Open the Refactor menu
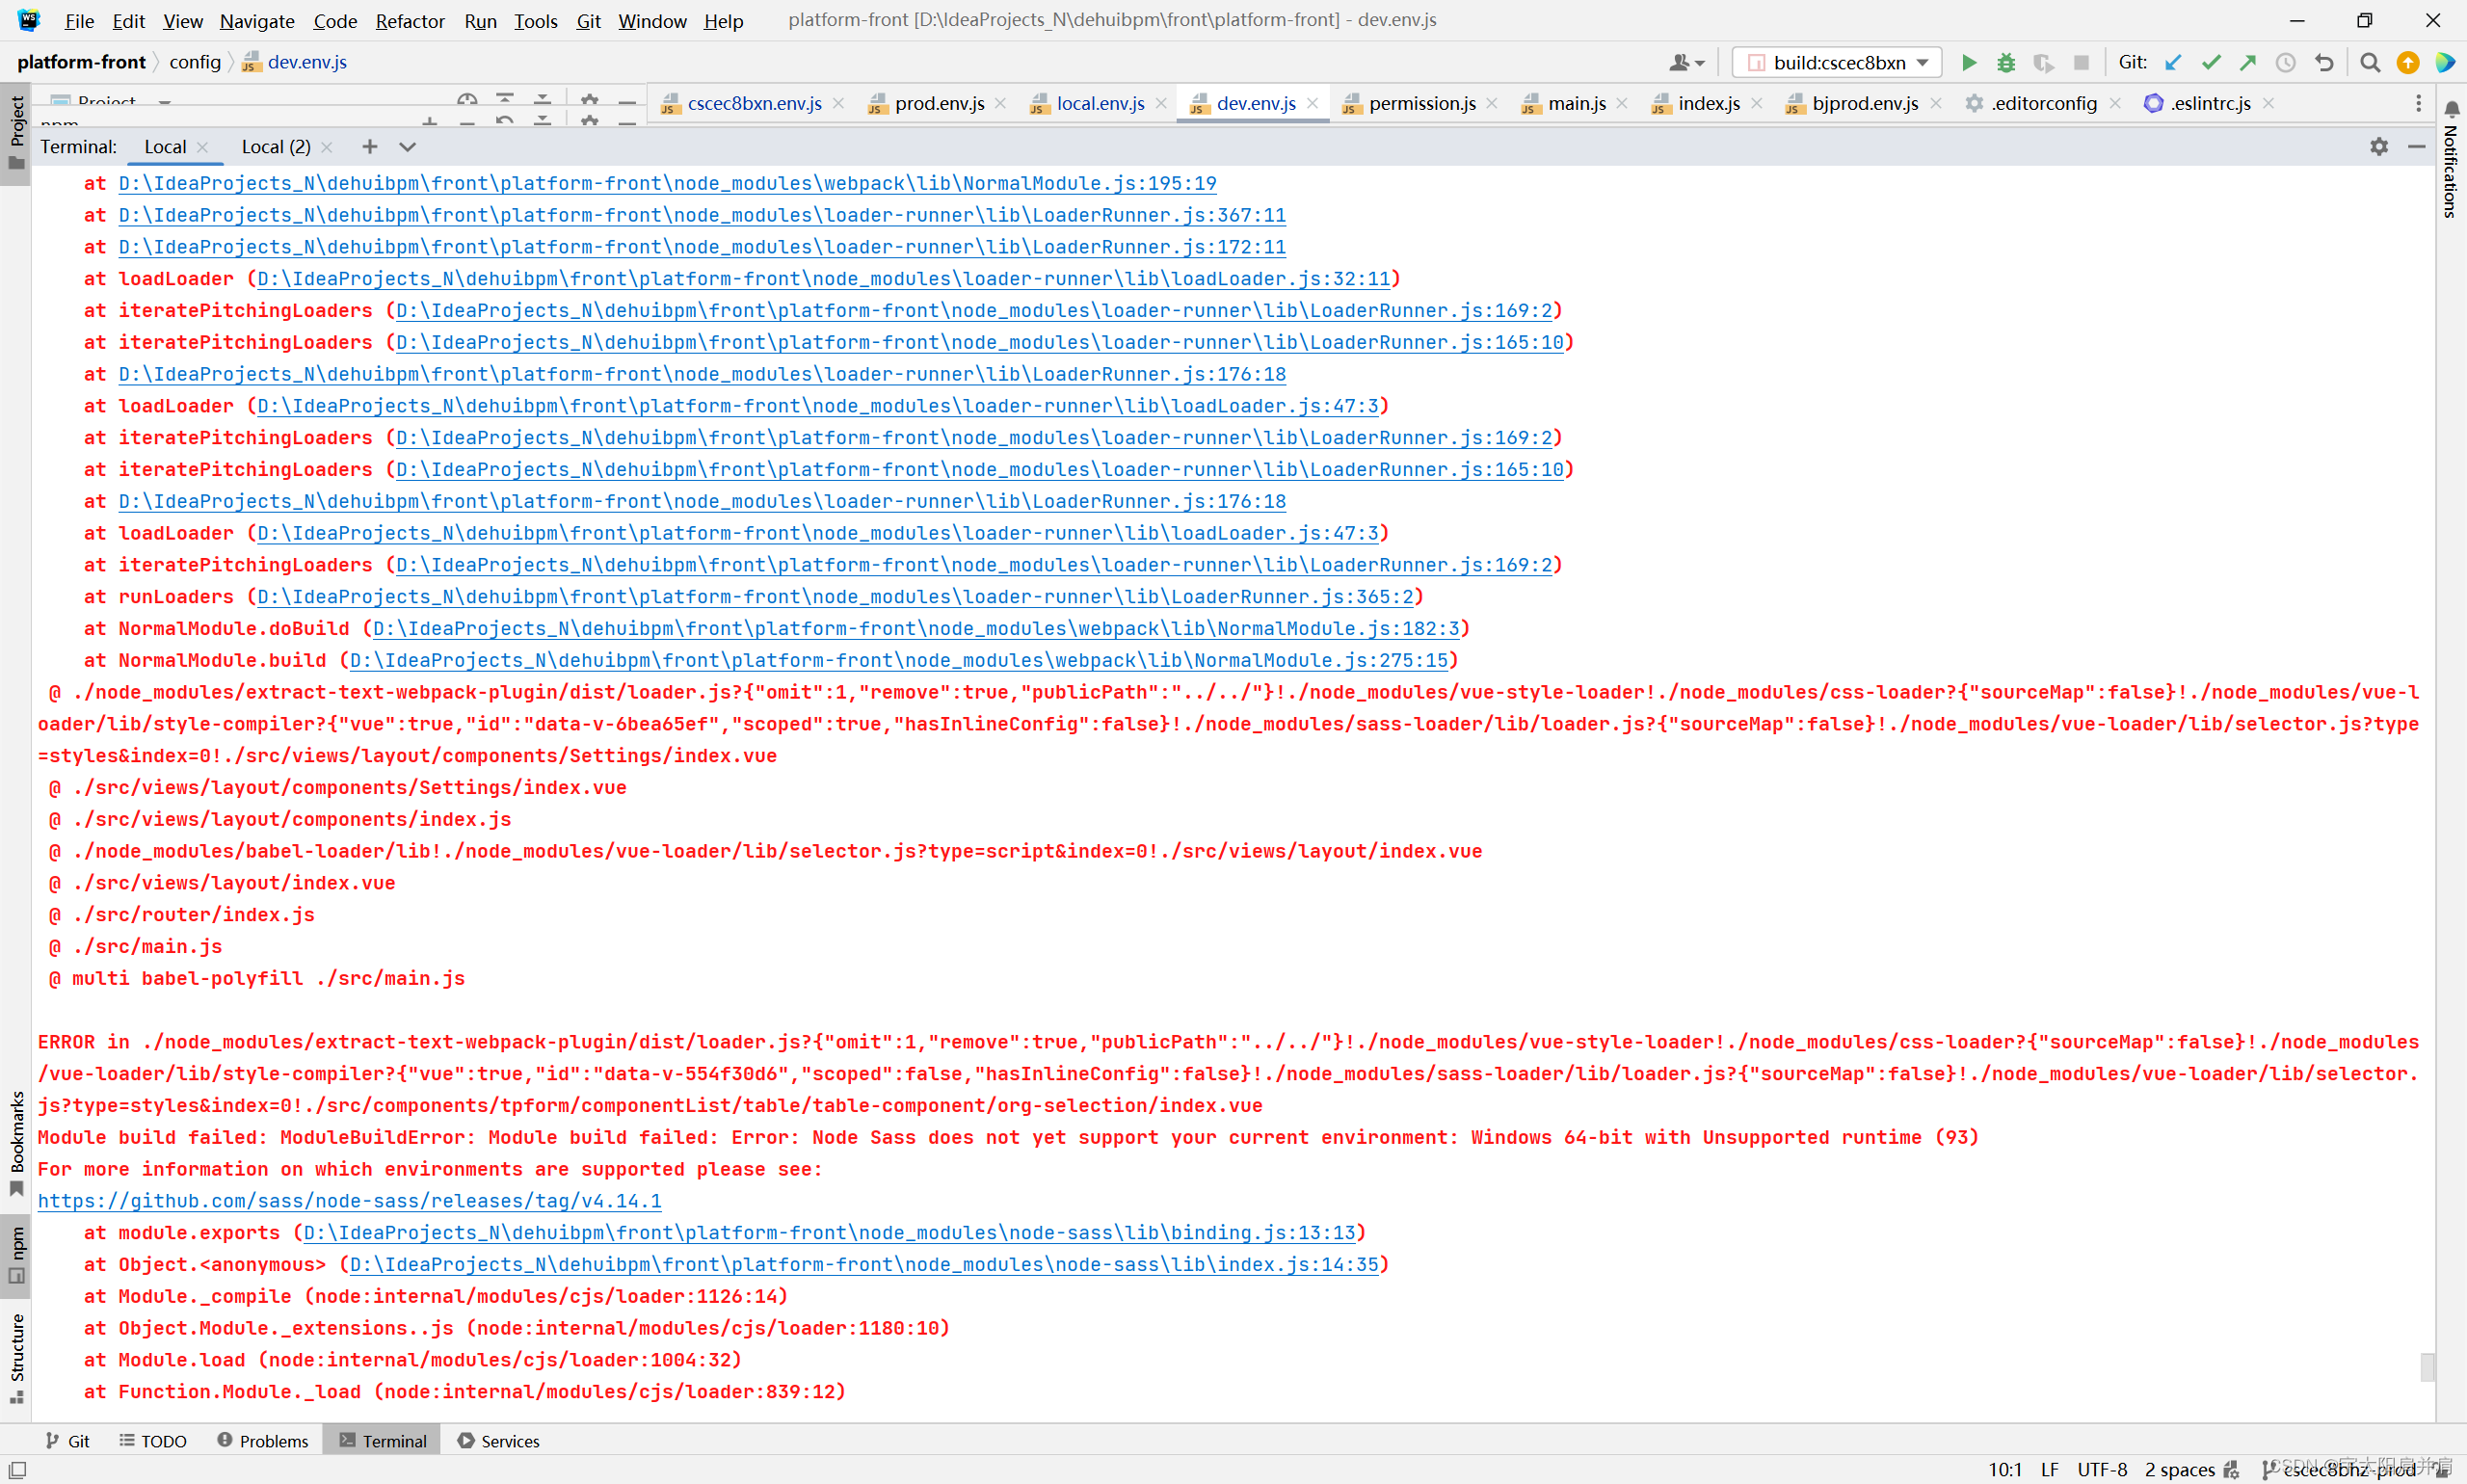 point(409,21)
